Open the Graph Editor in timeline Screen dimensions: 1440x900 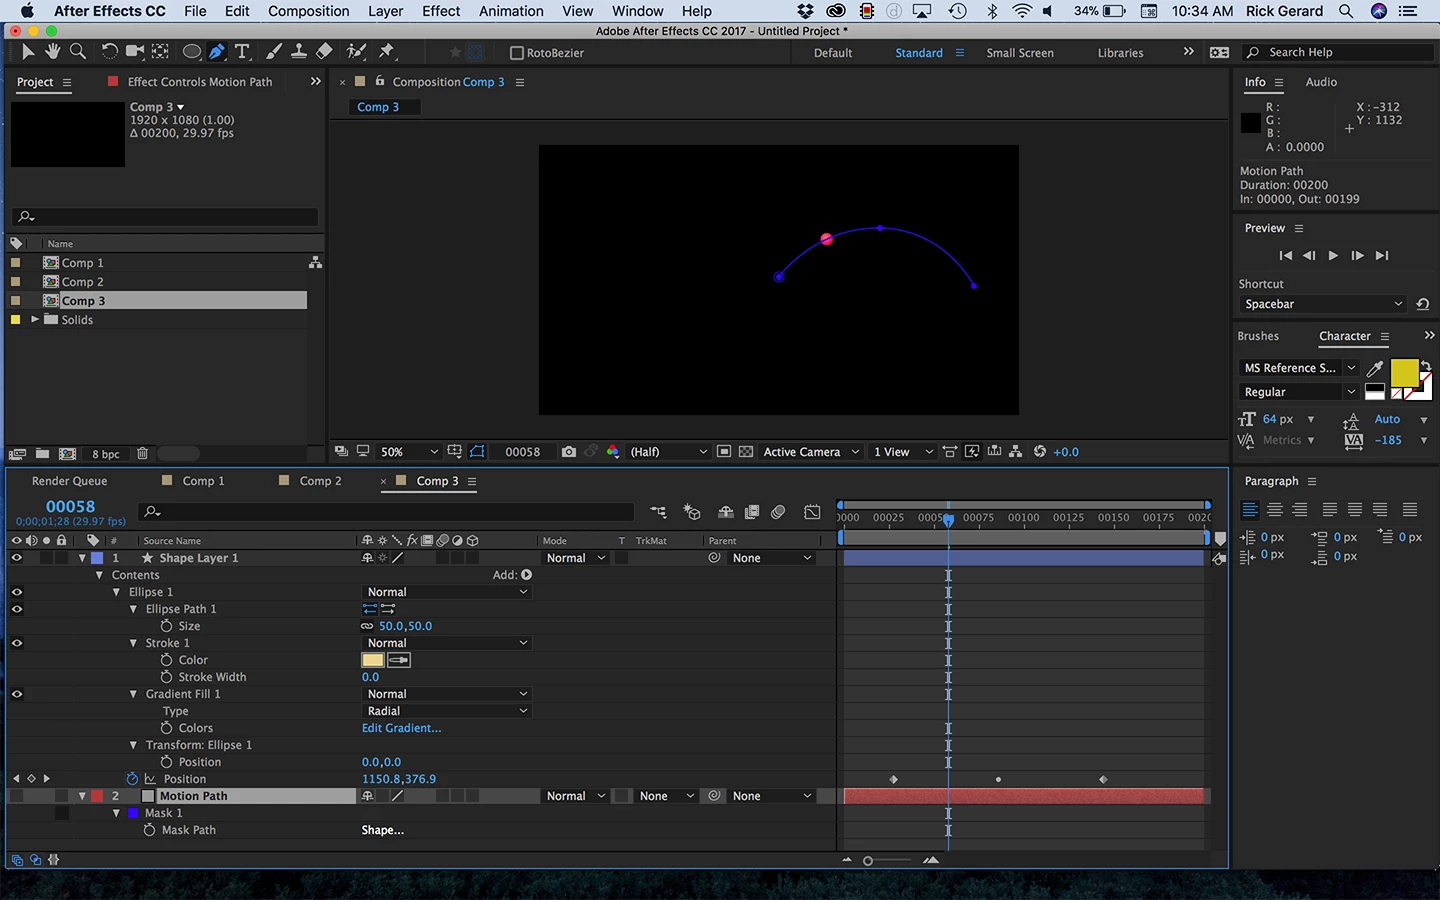pos(812,512)
